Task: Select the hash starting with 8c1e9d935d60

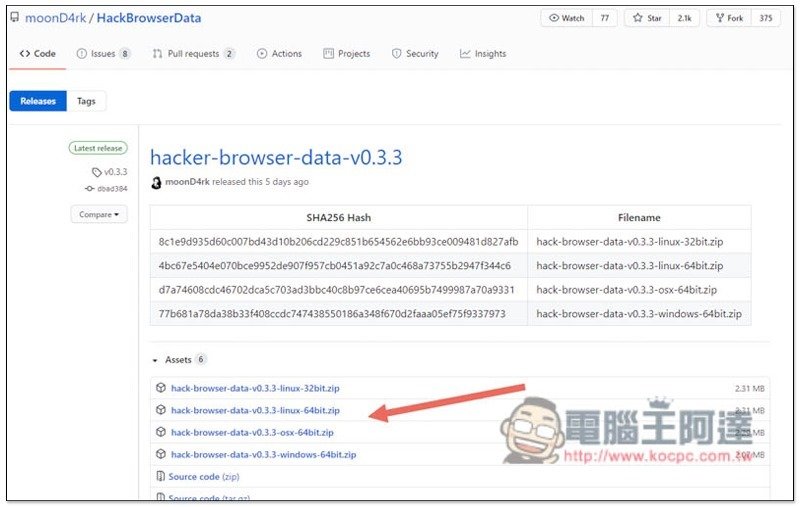Action: coord(338,242)
